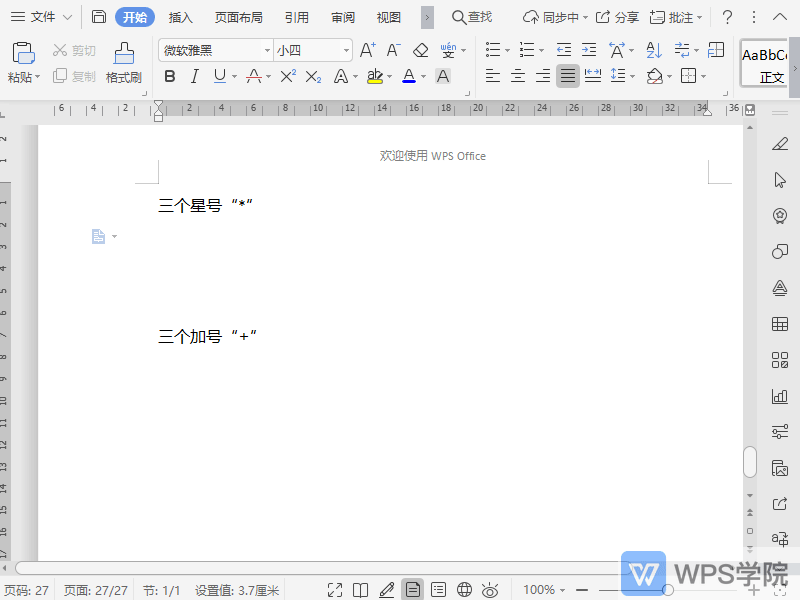Toggle outline view in status bar
The width and height of the screenshot is (800, 600).
(438, 590)
